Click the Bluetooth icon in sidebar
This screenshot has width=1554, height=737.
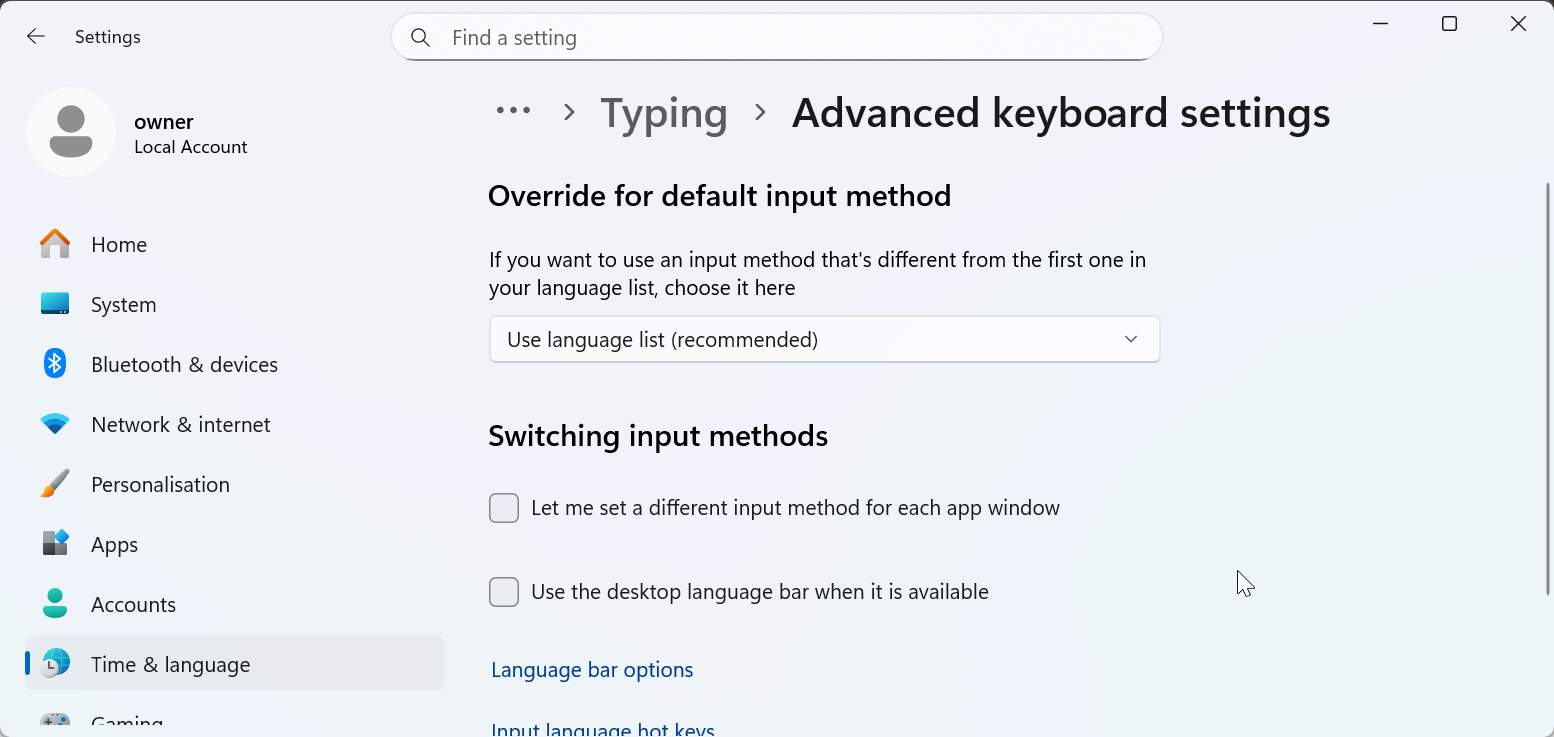(55, 364)
